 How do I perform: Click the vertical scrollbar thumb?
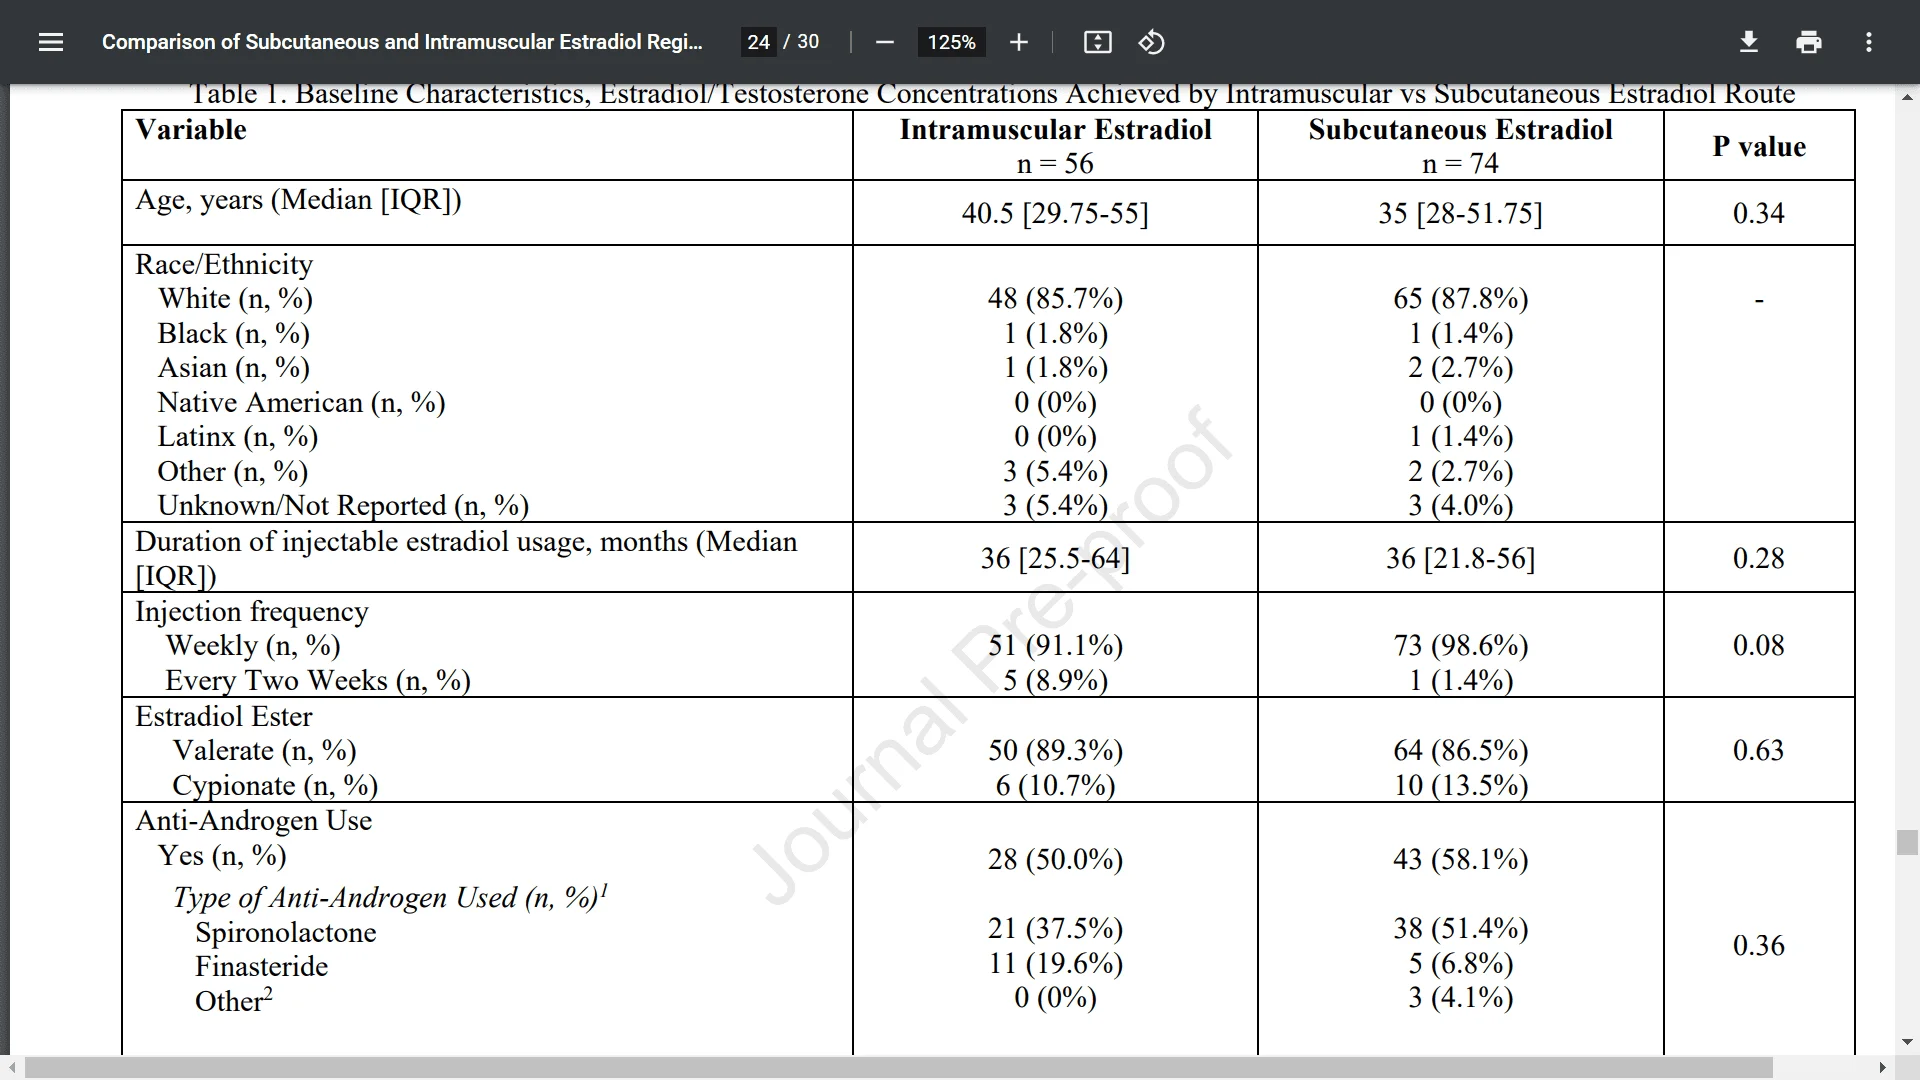pos(1907,842)
